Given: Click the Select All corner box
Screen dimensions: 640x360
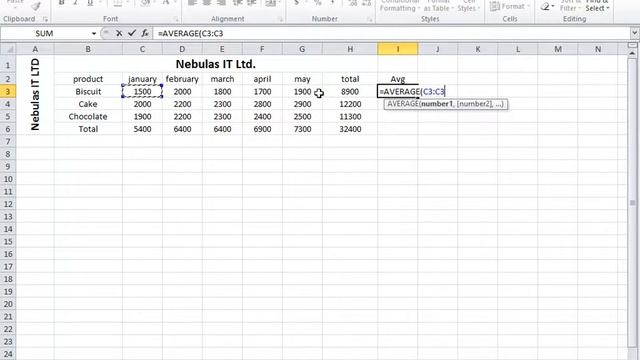Looking at the screenshot, I should [x=8, y=49].
